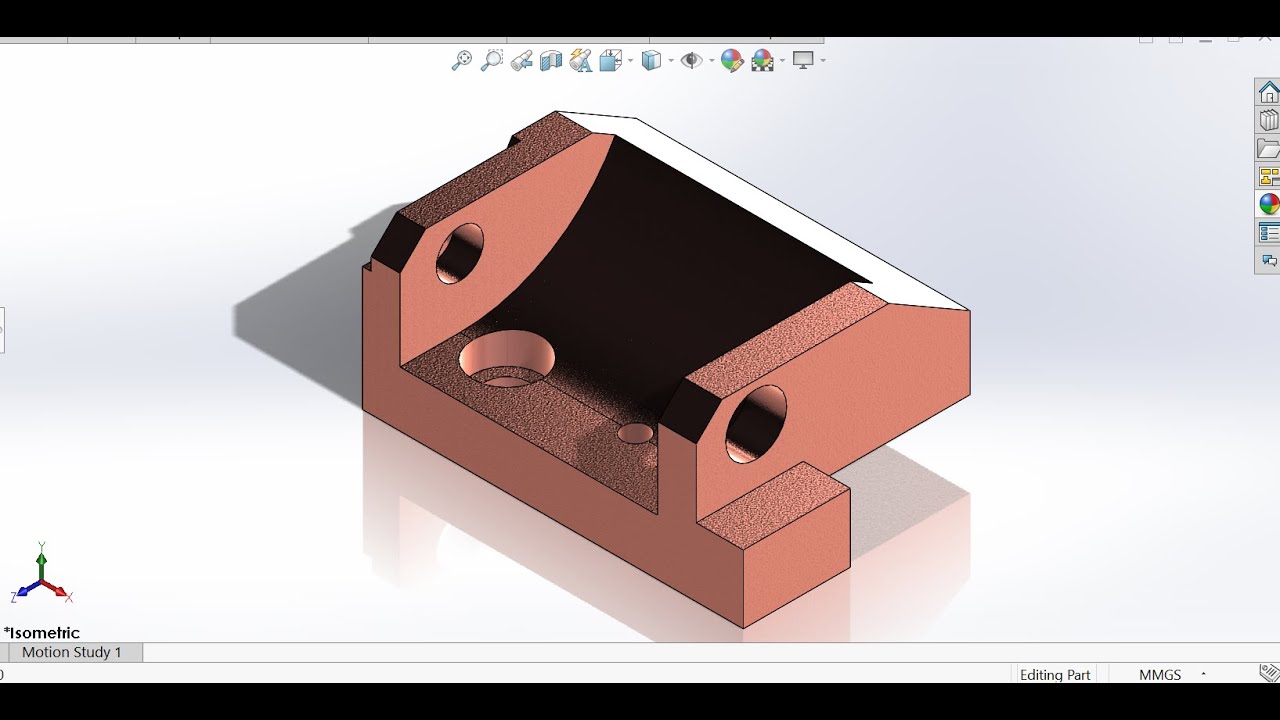Image resolution: width=1280 pixels, height=720 pixels.
Task: Click the Apply Scene icon
Action: 762,61
